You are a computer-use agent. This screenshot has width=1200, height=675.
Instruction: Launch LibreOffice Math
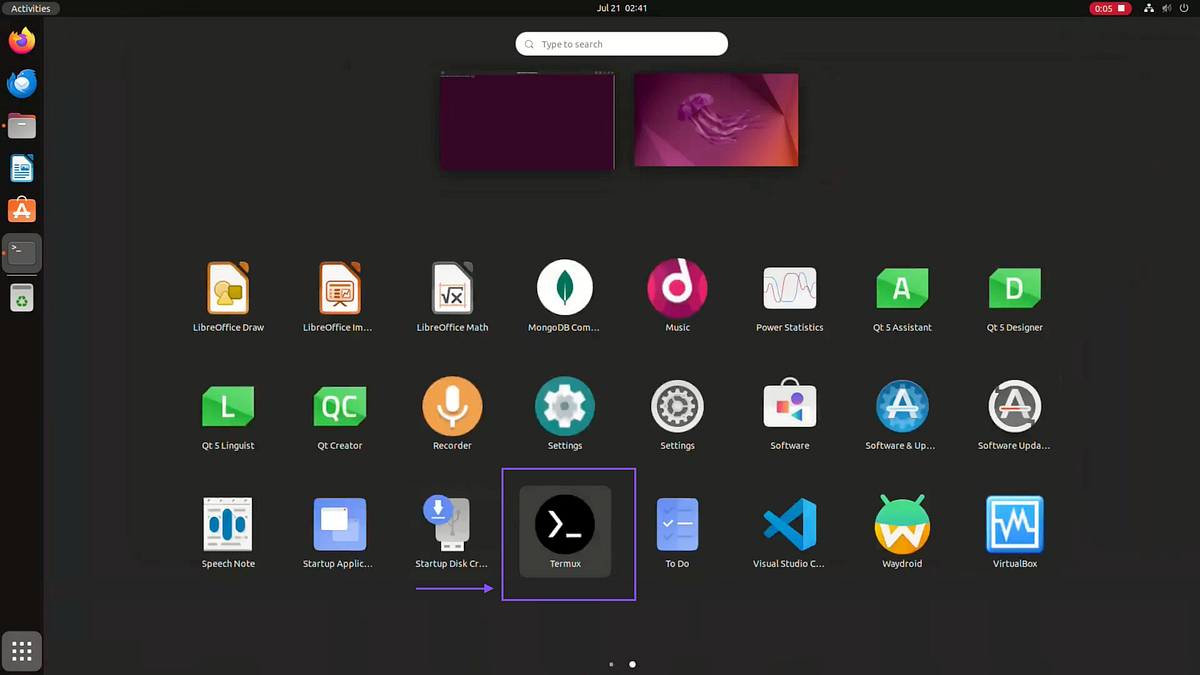(452, 287)
